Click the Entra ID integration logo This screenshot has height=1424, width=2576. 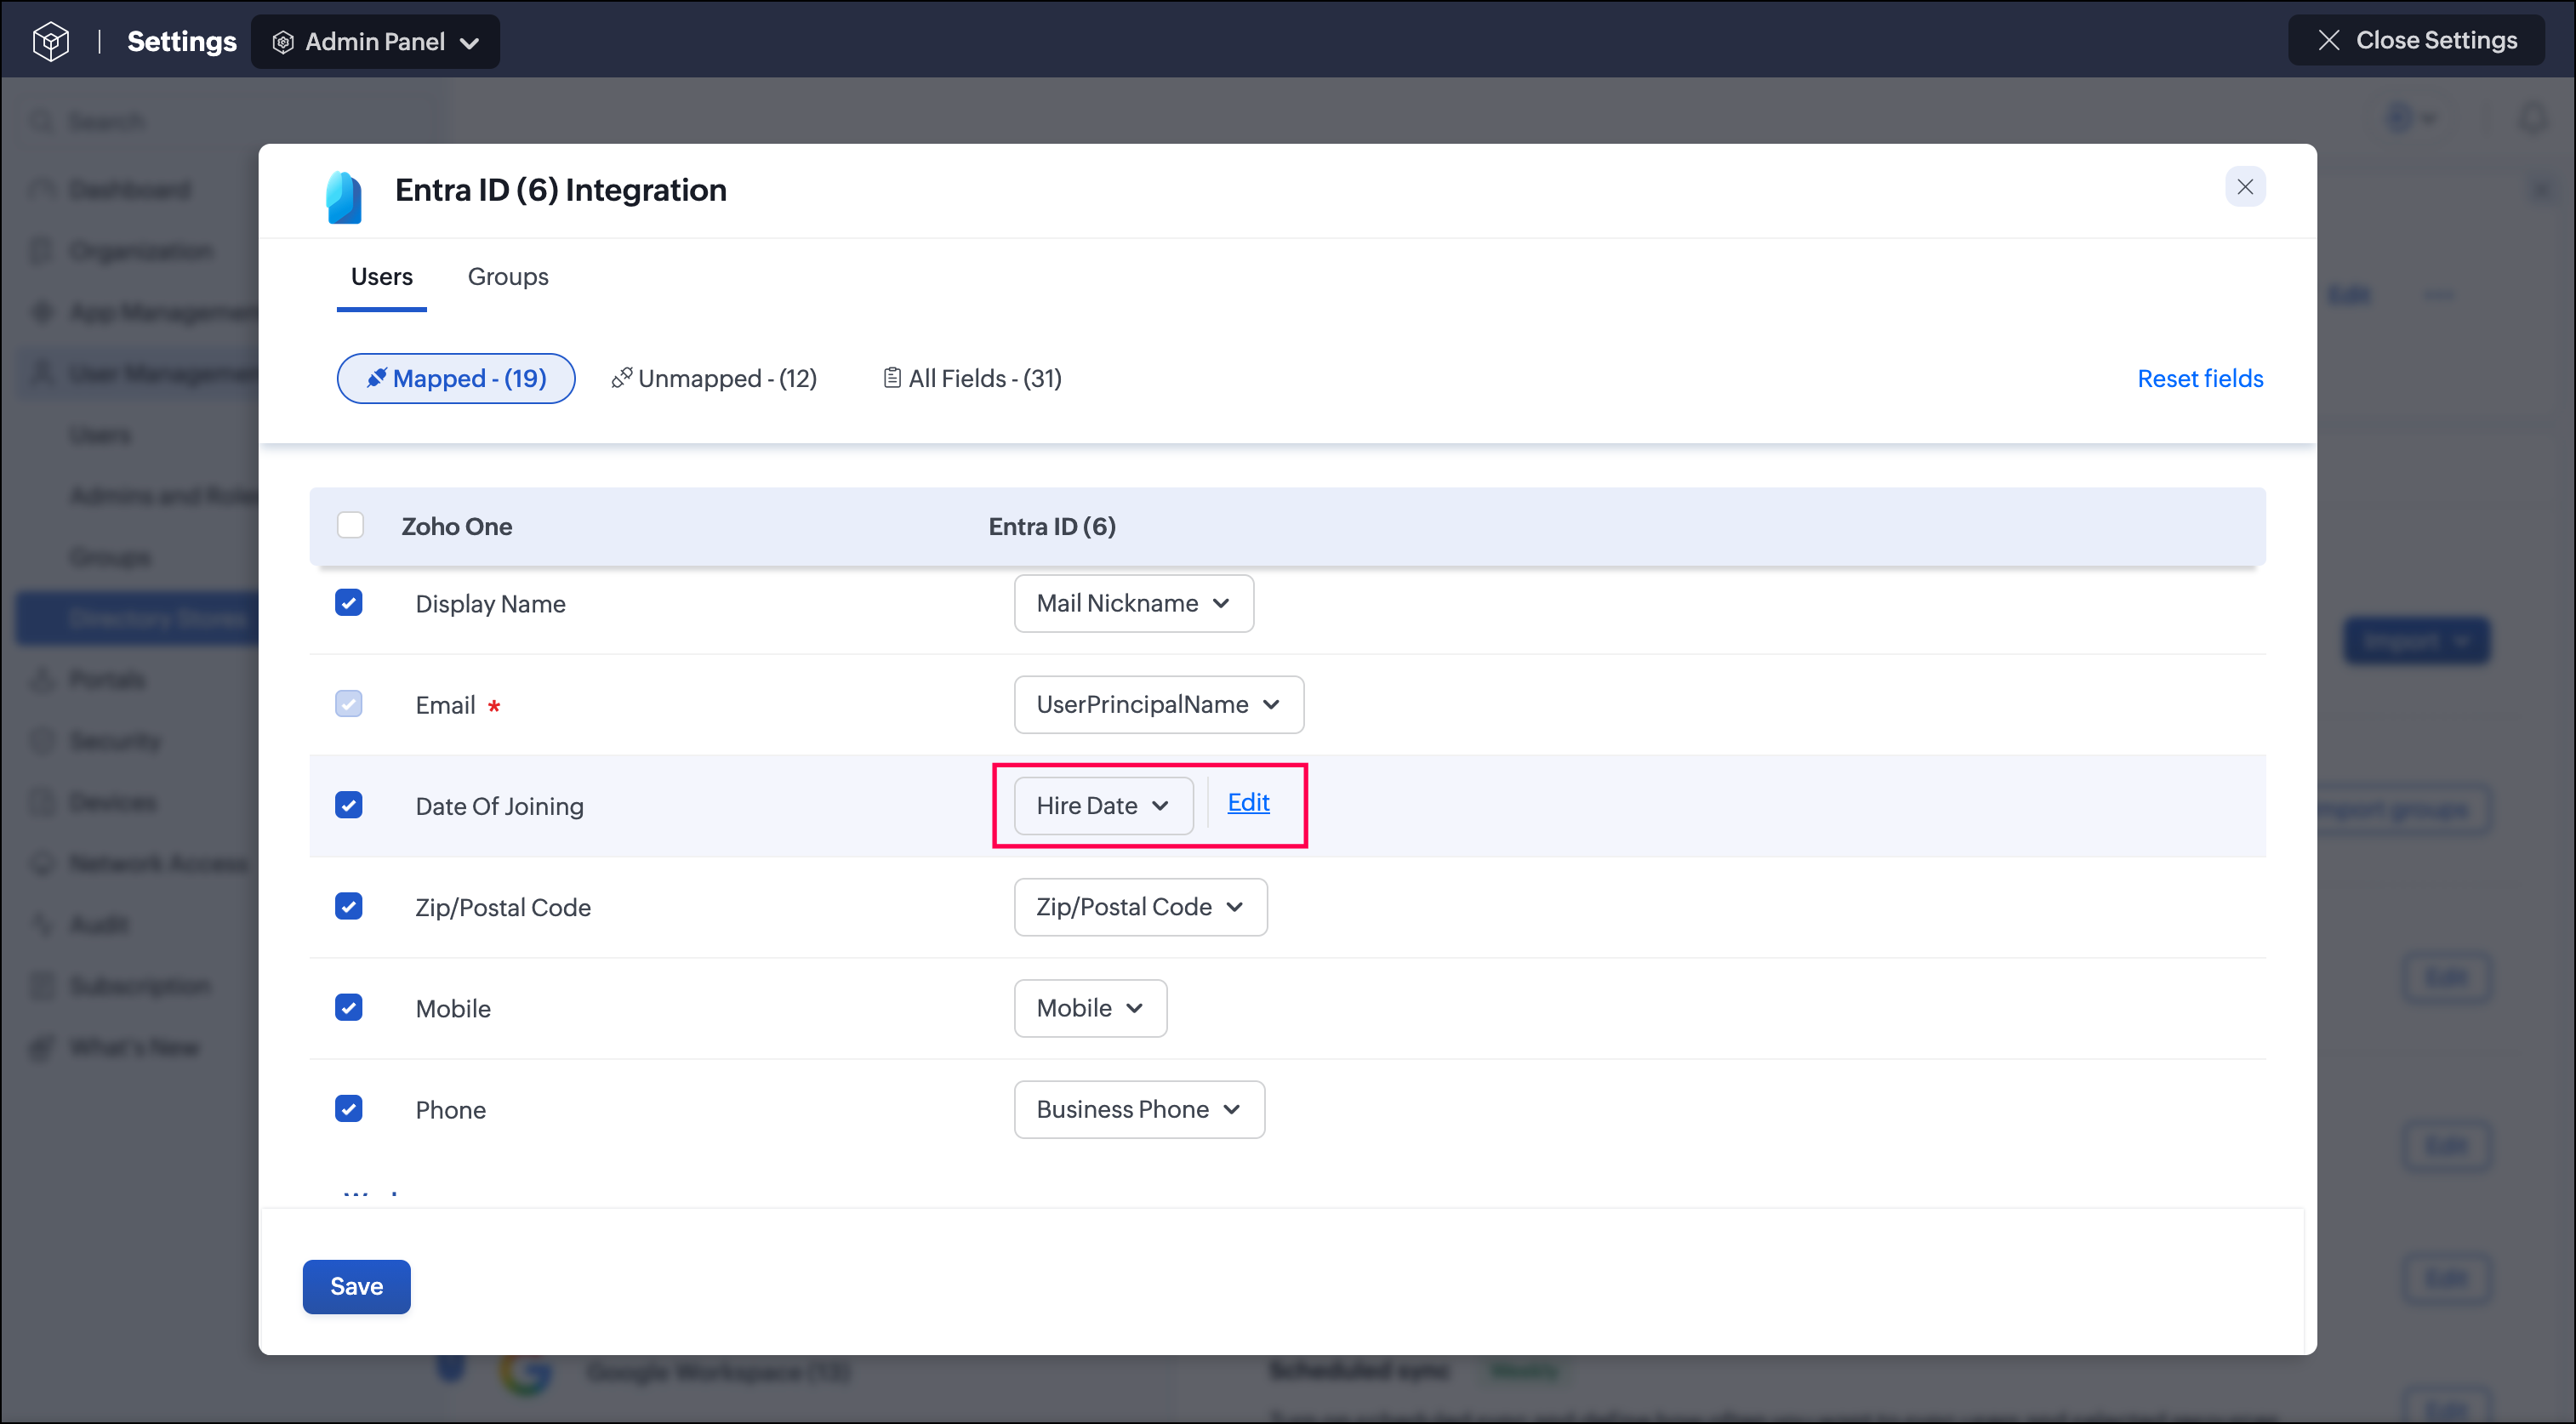pyautogui.click(x=343, y=196)
